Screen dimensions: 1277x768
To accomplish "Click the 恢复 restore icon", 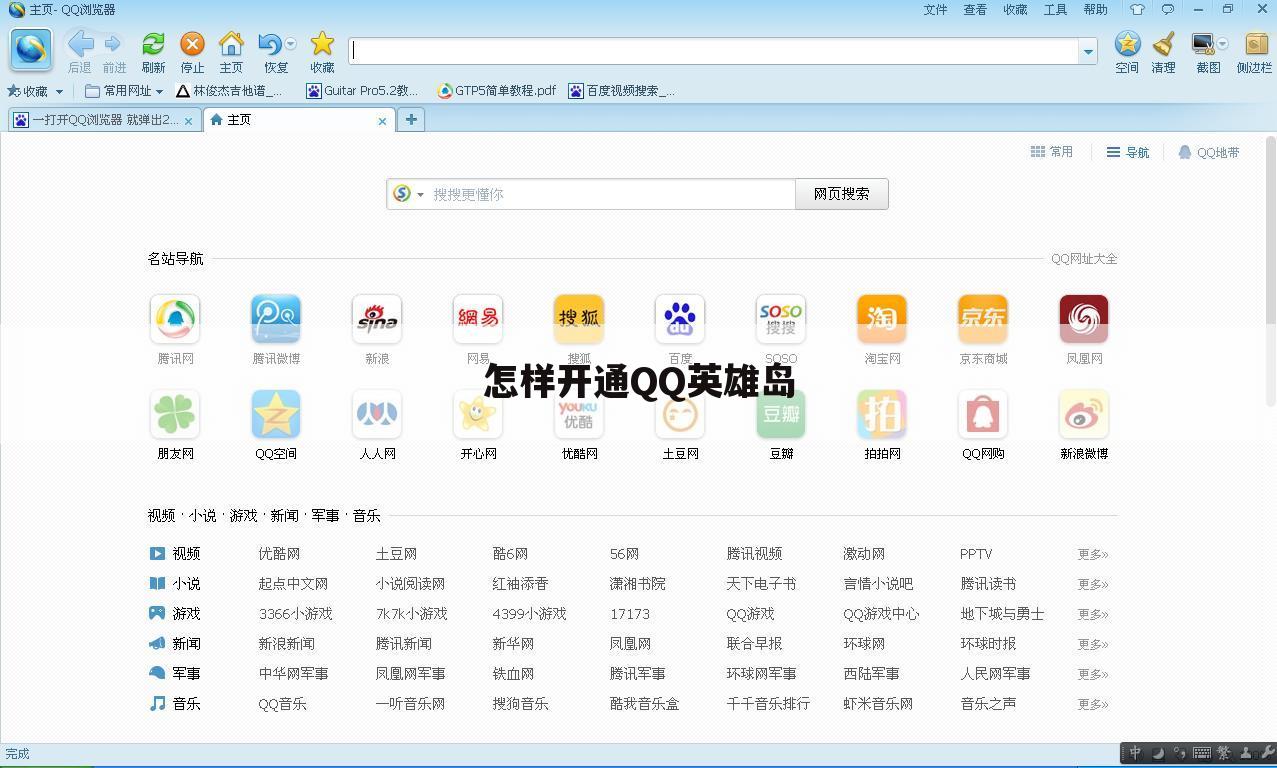I will coord(270,44).
